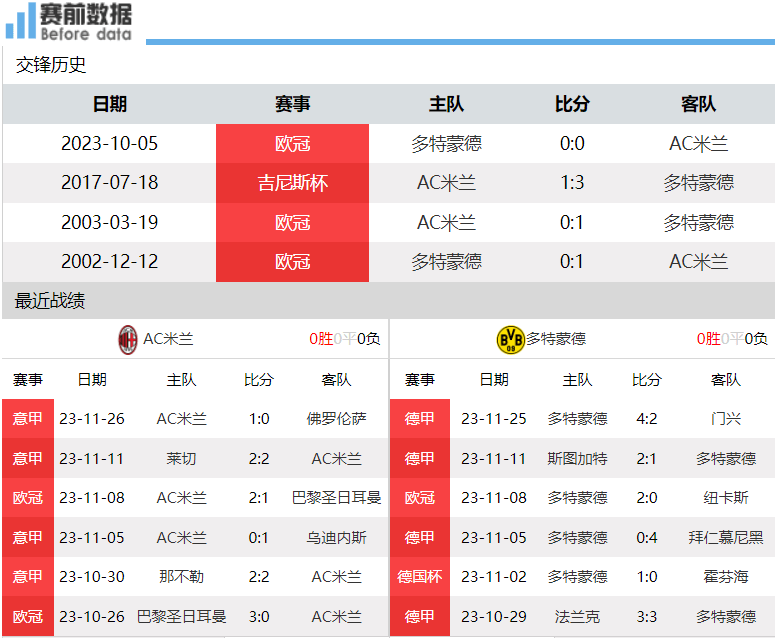Click the Dortmund BVB club crest
Viewport: 775px width, 638px height.
[510, 340]
